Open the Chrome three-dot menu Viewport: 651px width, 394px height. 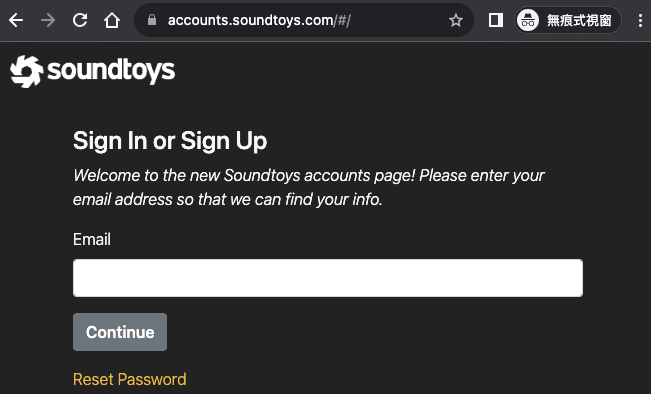point(640,20)
